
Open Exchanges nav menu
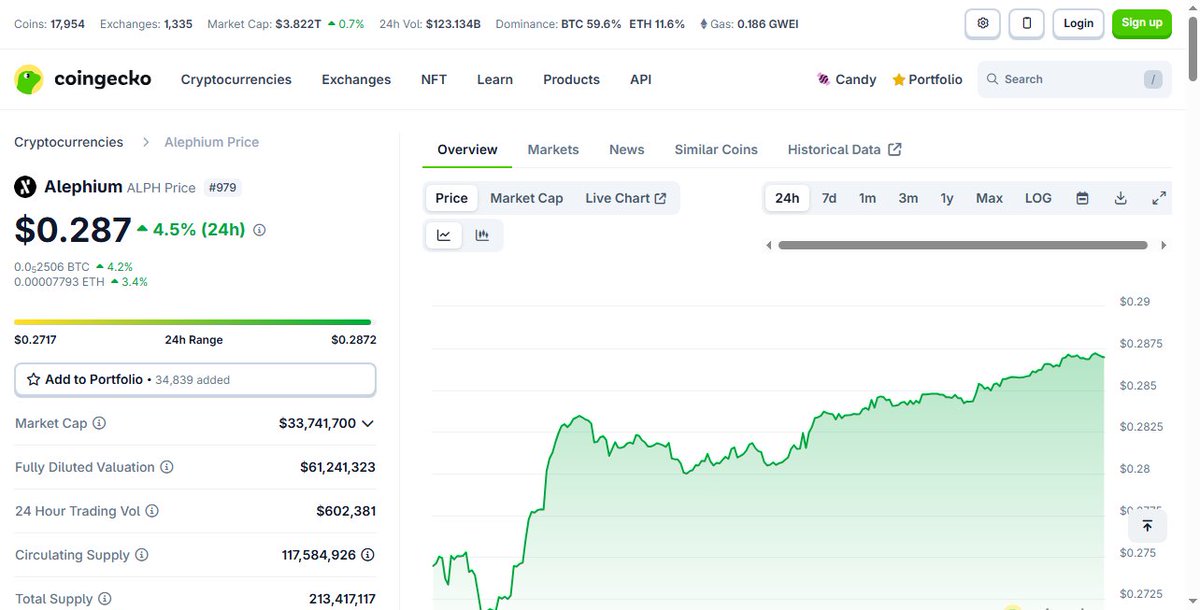[356, 79]
